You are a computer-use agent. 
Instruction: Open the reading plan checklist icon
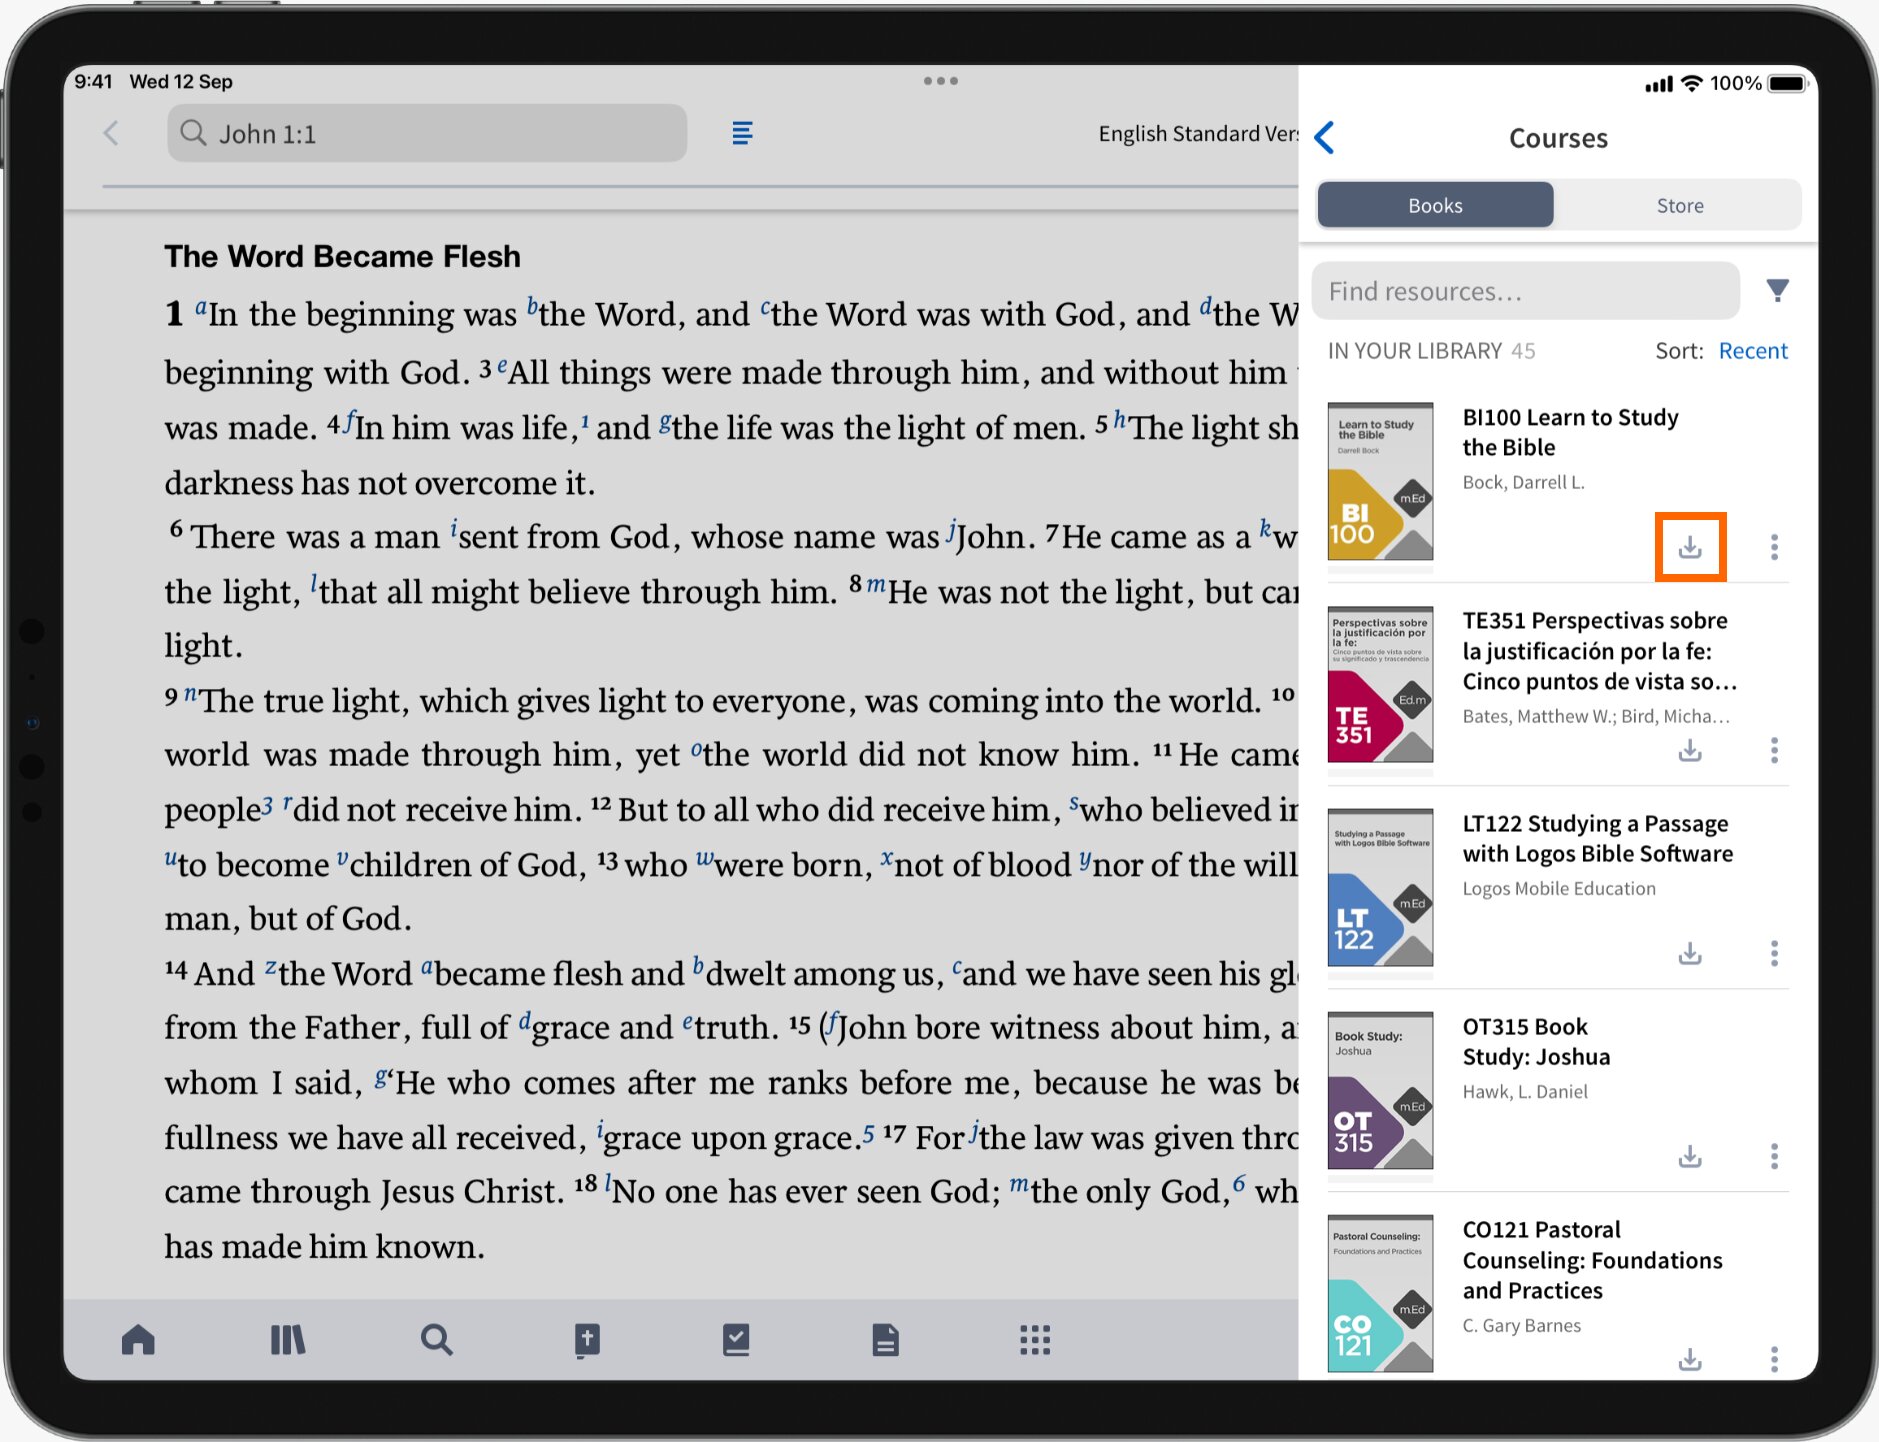tap(736, 1339)
